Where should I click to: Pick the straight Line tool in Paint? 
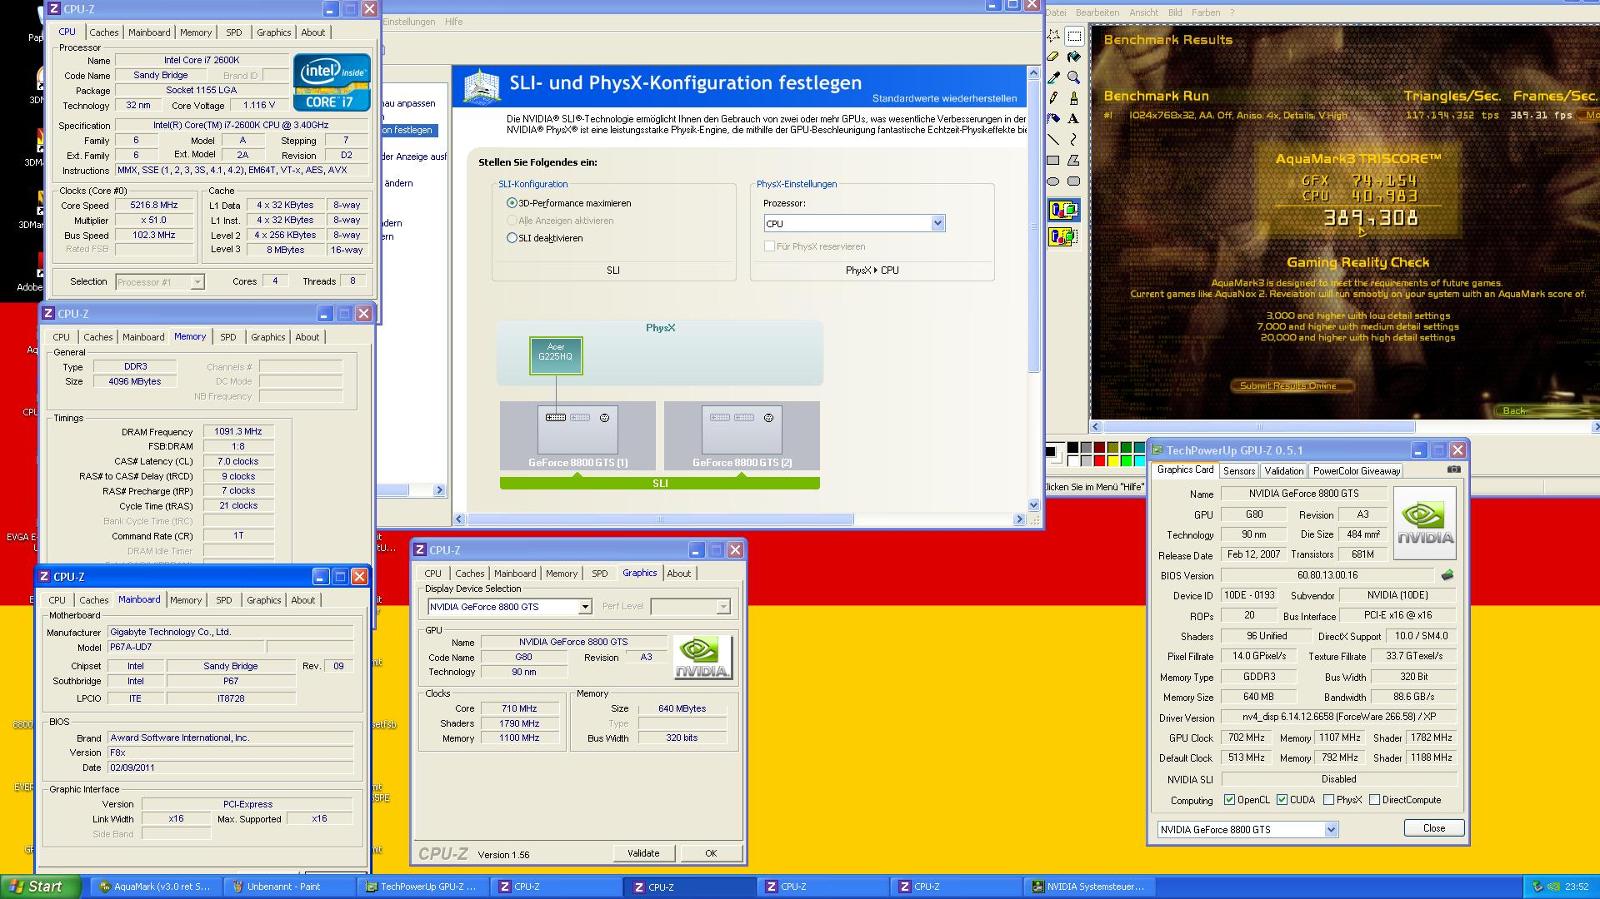pyautogui.click(x=1053, y=139)
